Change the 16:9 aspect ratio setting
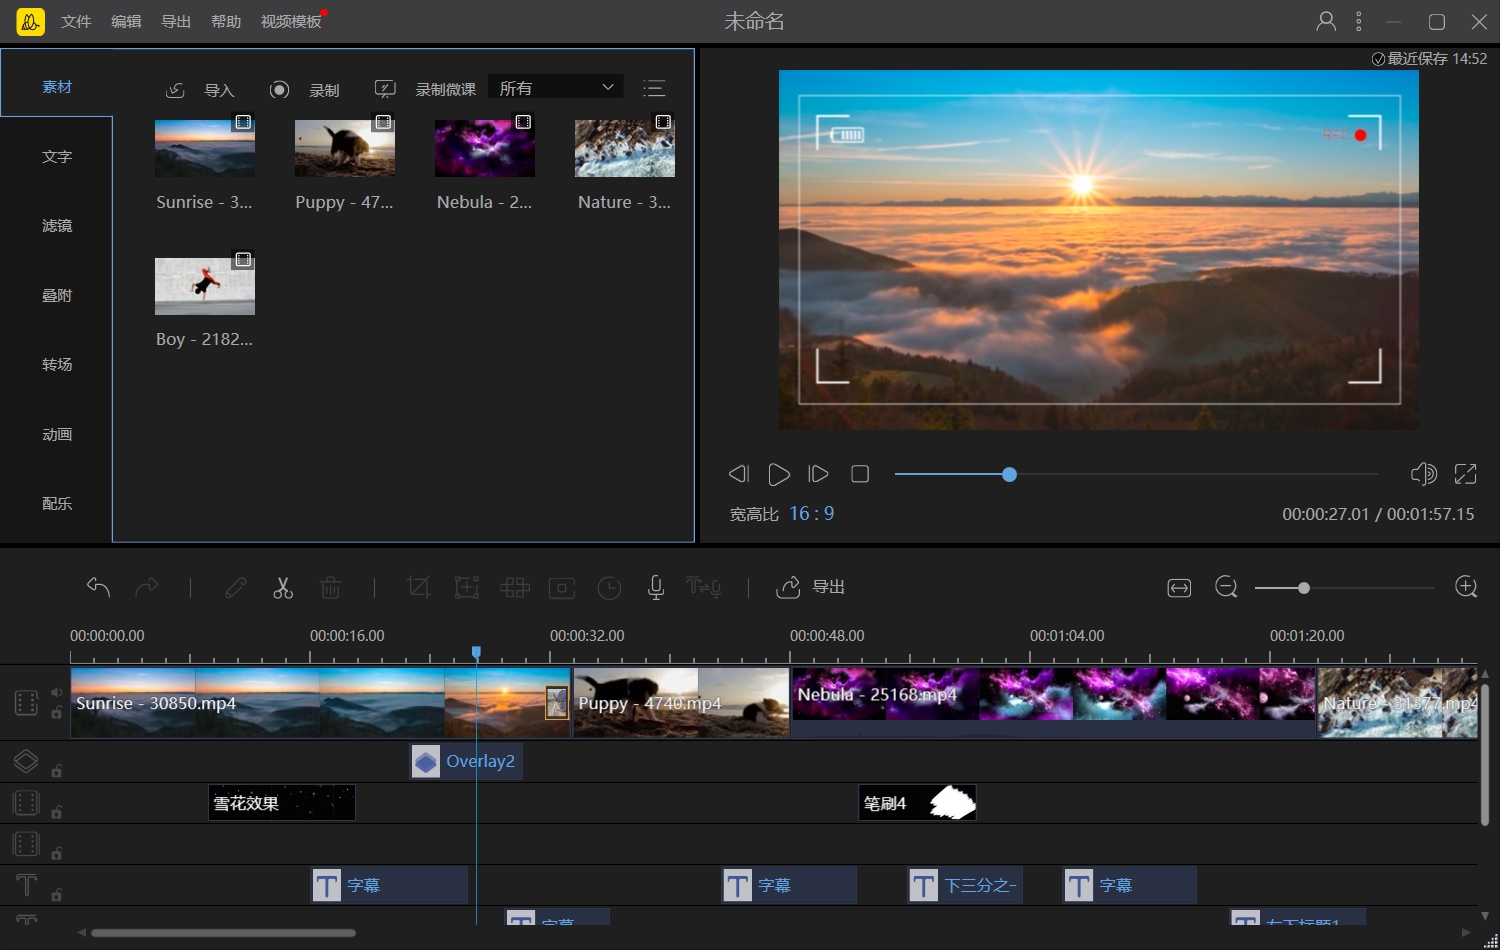 coord(811,514)
